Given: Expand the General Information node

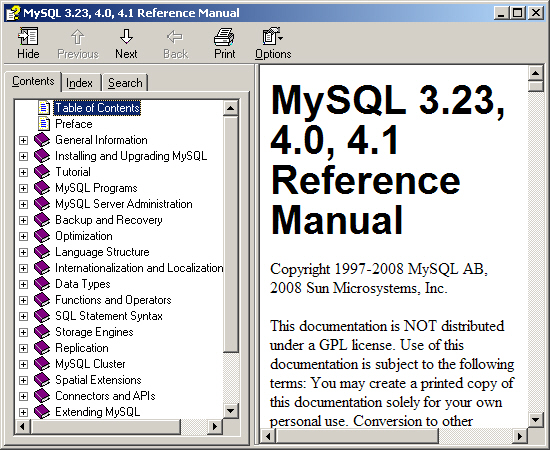Looking at the screenshot, I should (23, 140).
